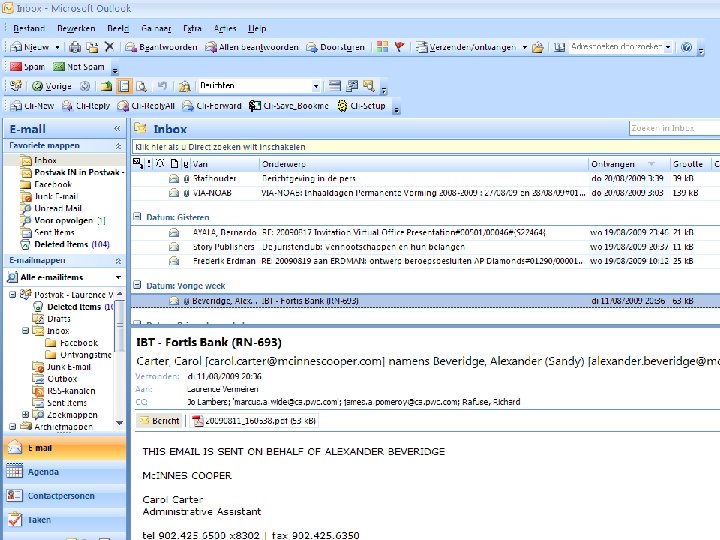Open Verzenden/ontvangen dropdown arrow
720x540 pixels.
(524, 47)
